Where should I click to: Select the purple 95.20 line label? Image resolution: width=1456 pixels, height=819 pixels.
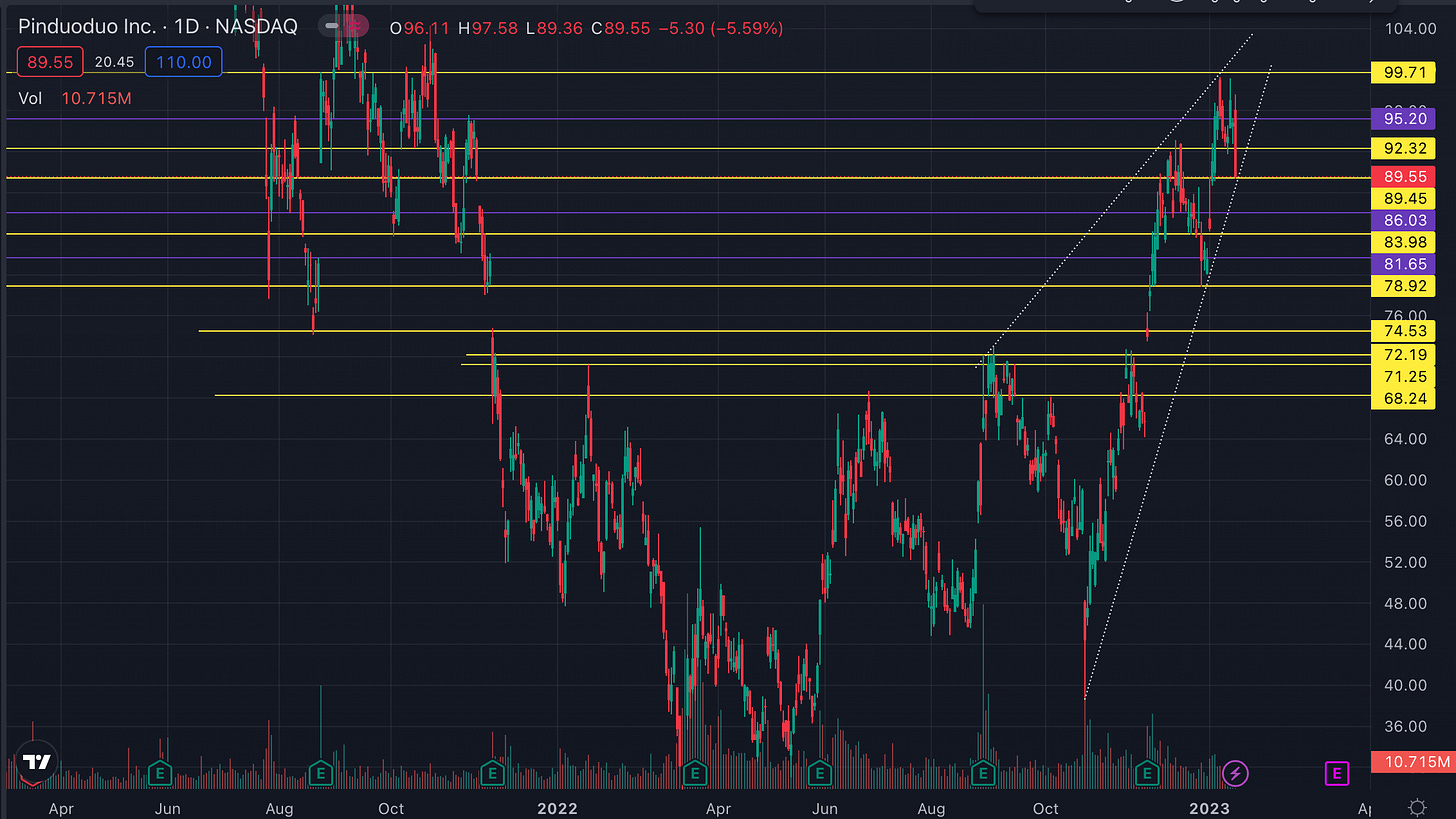(1405, 119)
